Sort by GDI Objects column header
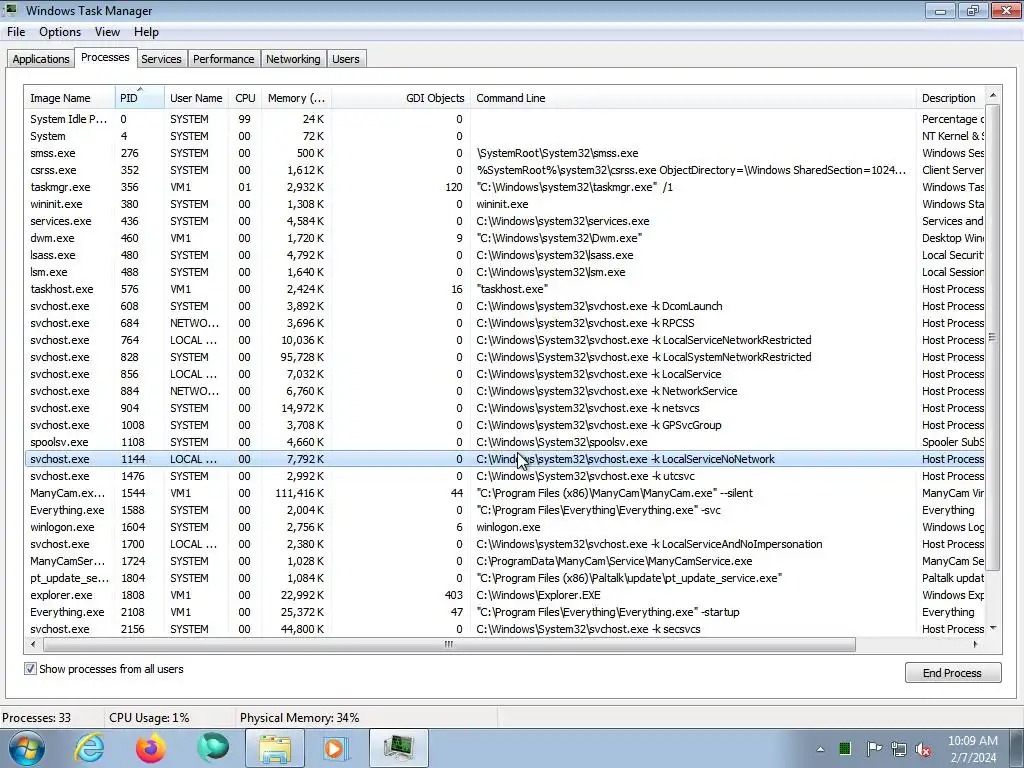 (401, 98)
